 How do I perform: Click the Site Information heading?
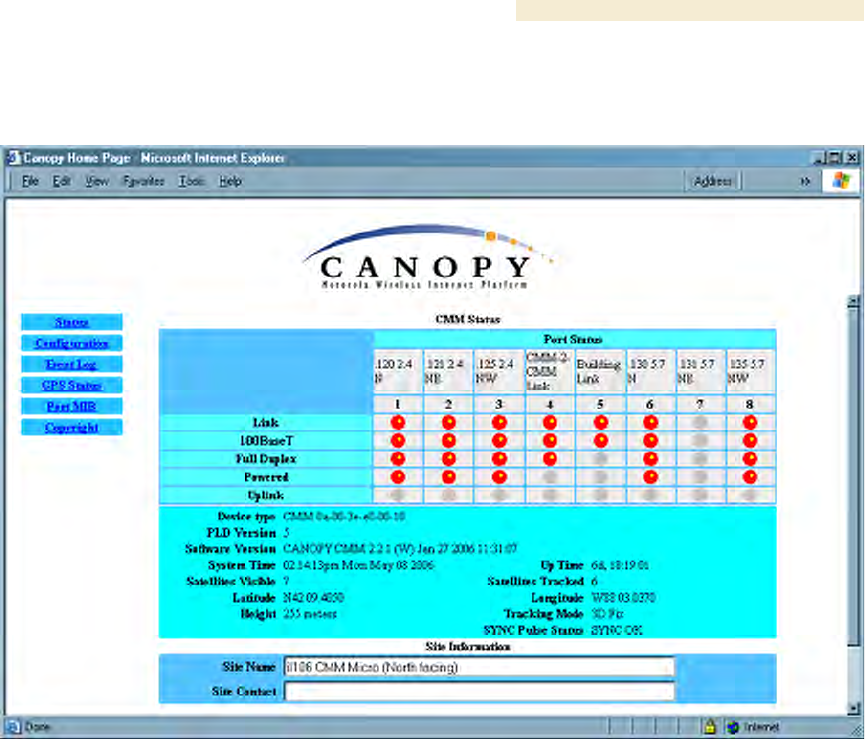(x=467, y=646)
